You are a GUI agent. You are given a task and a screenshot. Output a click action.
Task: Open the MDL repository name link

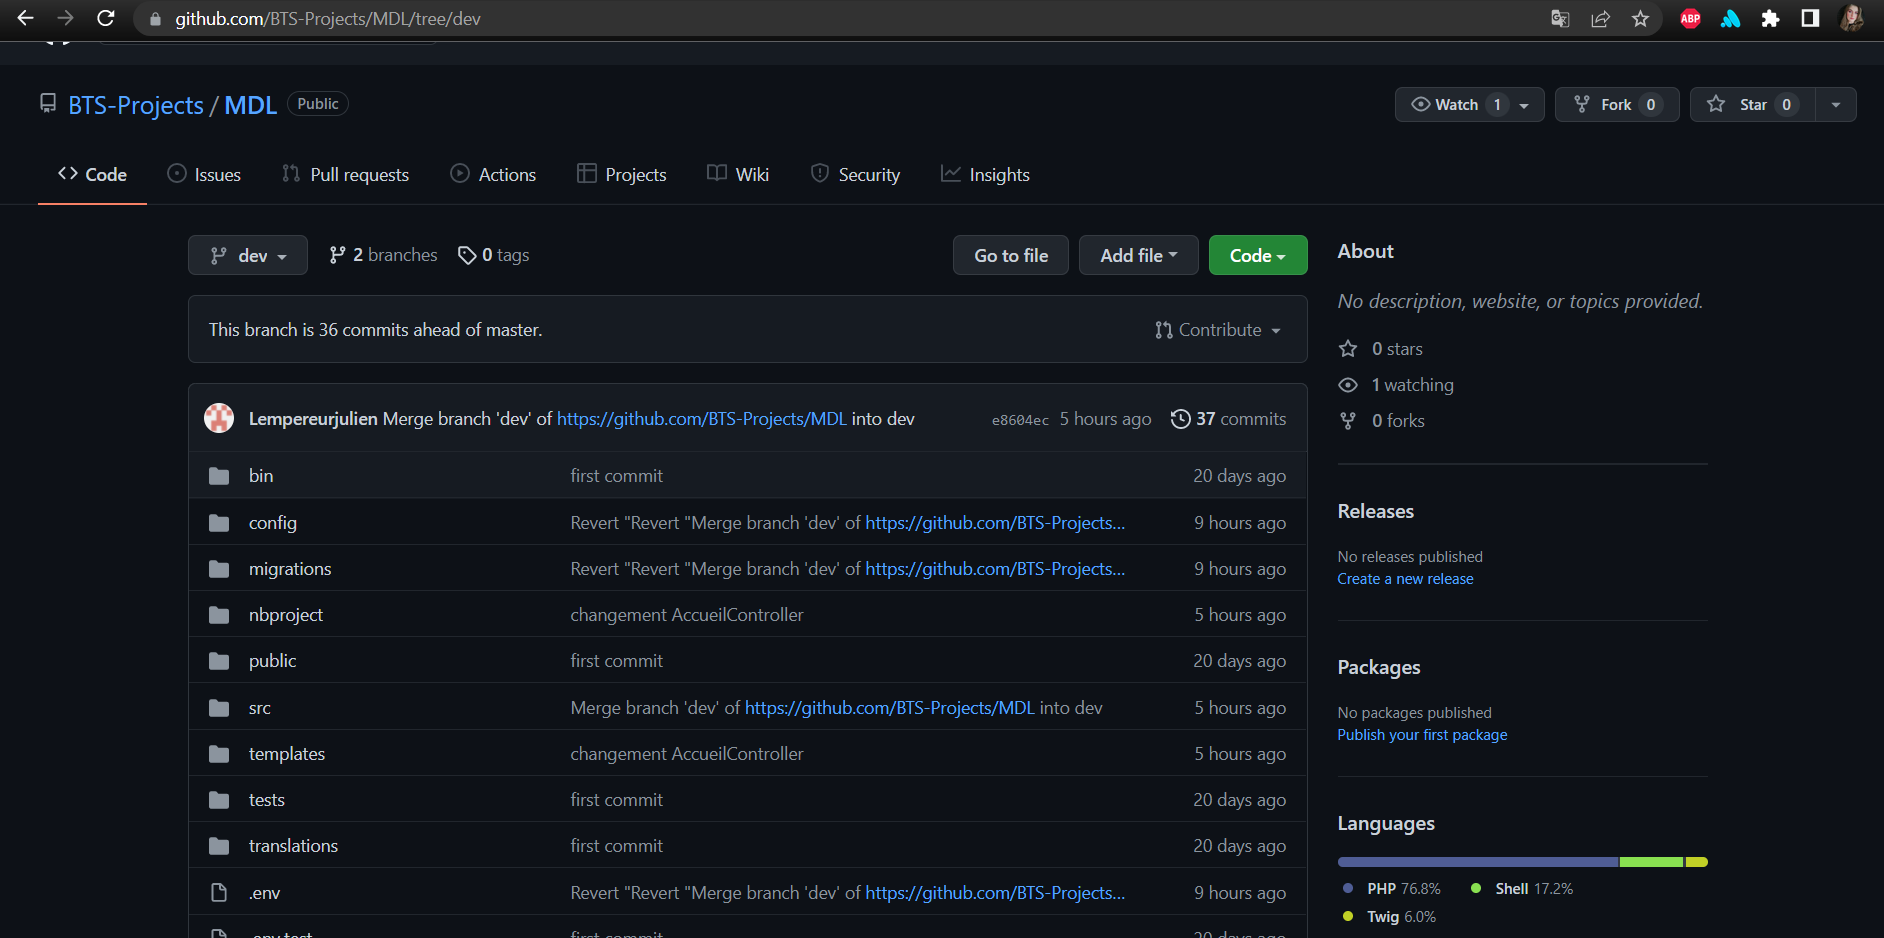pos(250,105)
